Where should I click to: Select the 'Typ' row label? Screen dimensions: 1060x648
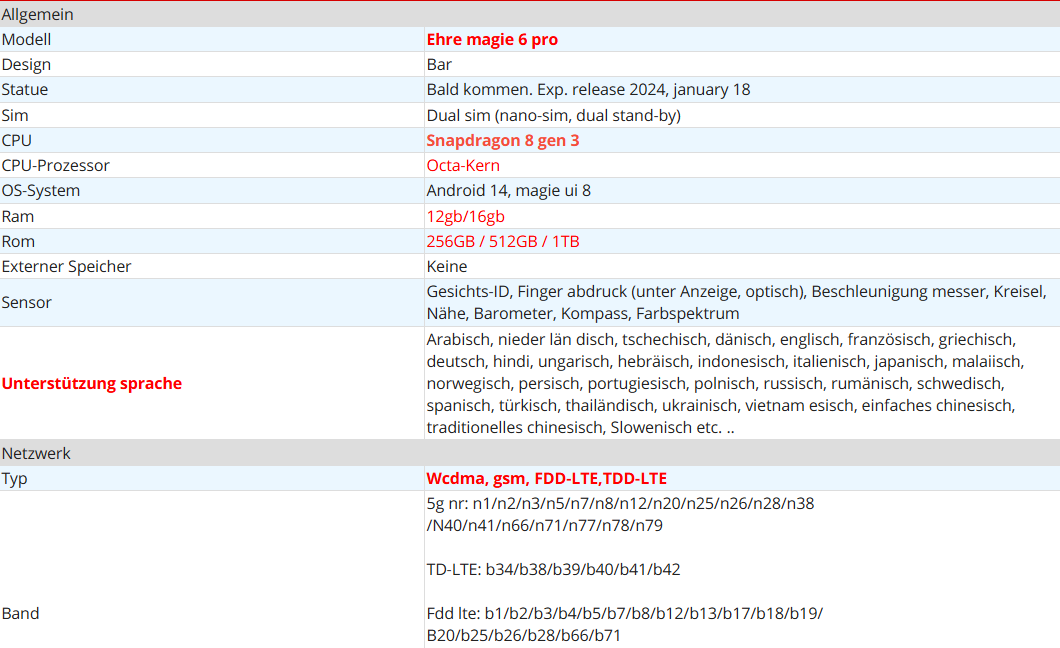point(14,478)
